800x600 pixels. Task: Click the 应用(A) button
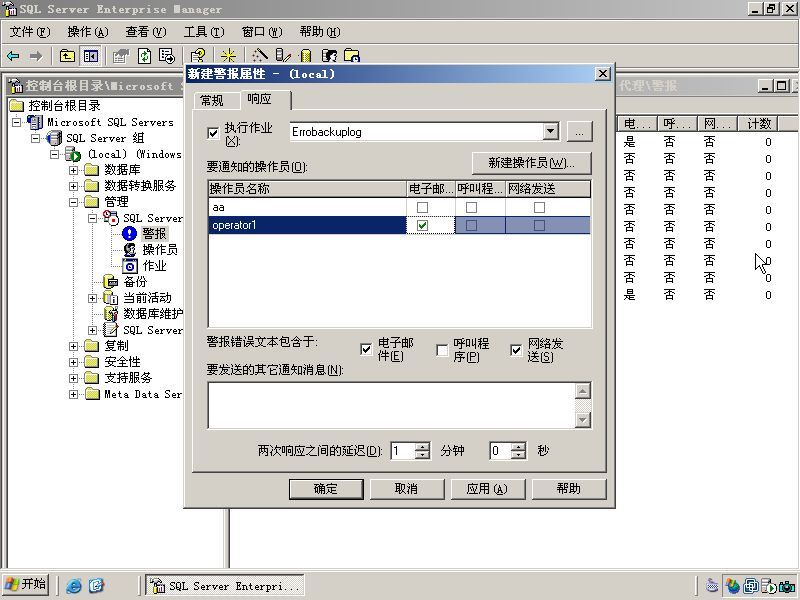487,489
